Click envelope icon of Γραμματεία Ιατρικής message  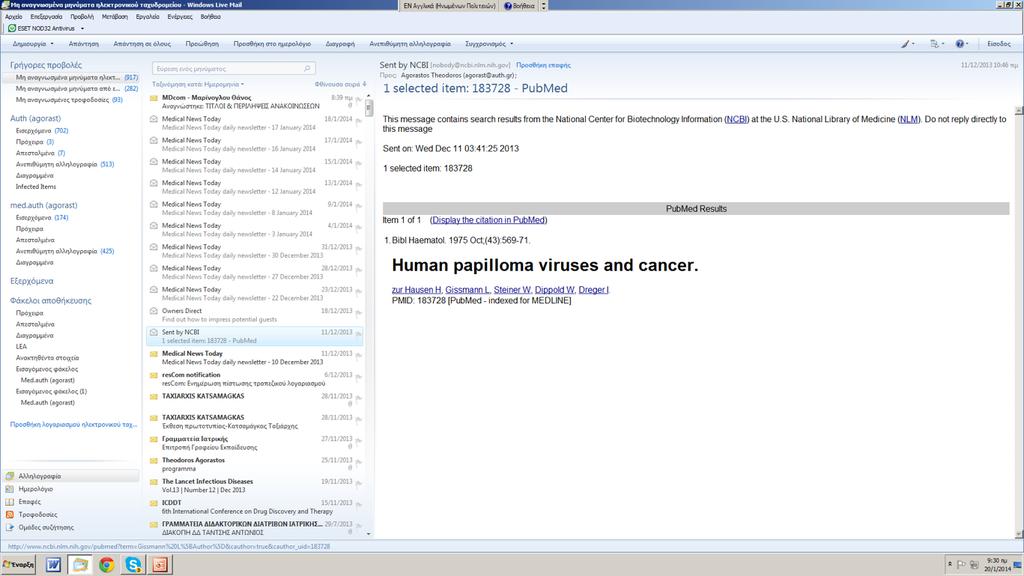click(154, 439)
